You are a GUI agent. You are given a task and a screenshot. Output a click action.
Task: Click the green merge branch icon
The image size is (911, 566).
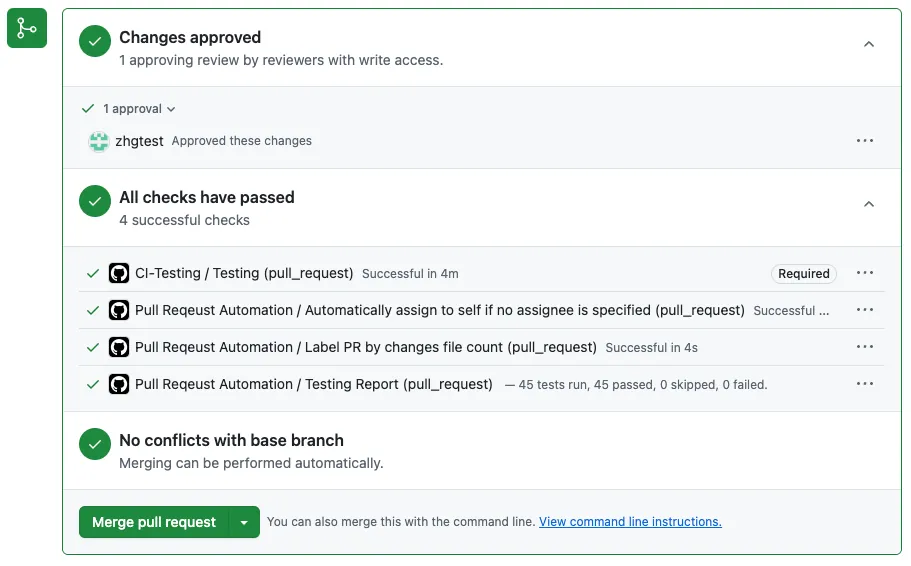click(x=27, y=29)
